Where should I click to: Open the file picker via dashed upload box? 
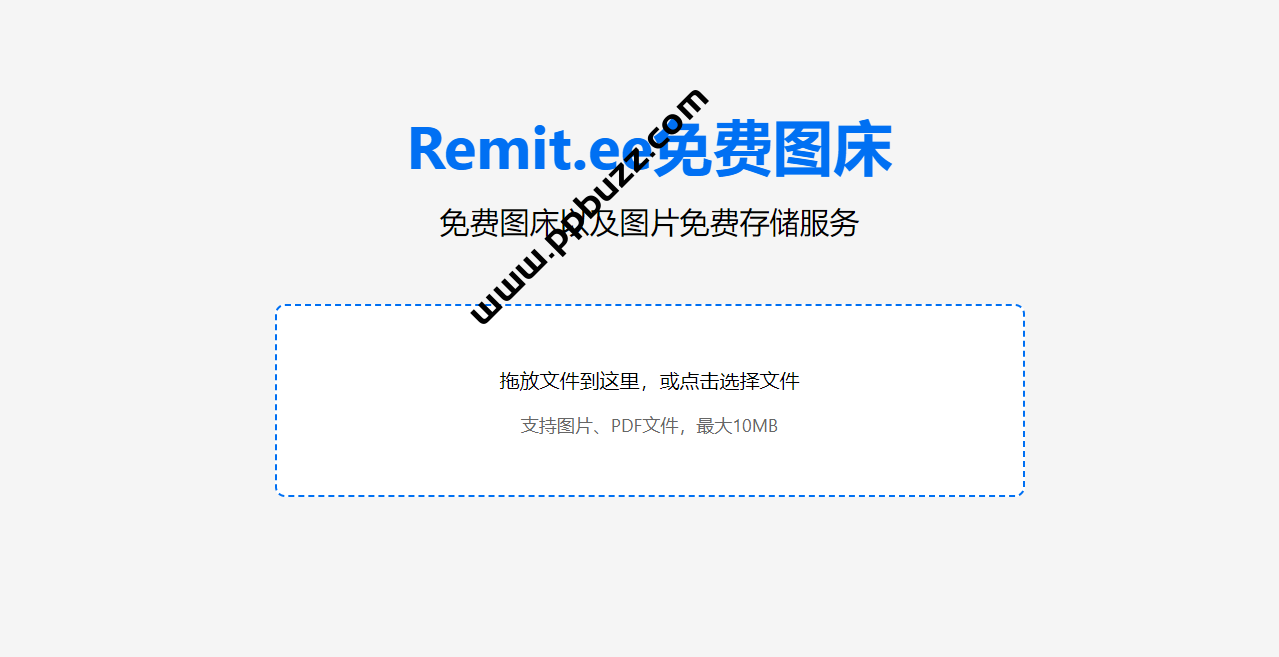pyautogui.click(x=650, y=400)
